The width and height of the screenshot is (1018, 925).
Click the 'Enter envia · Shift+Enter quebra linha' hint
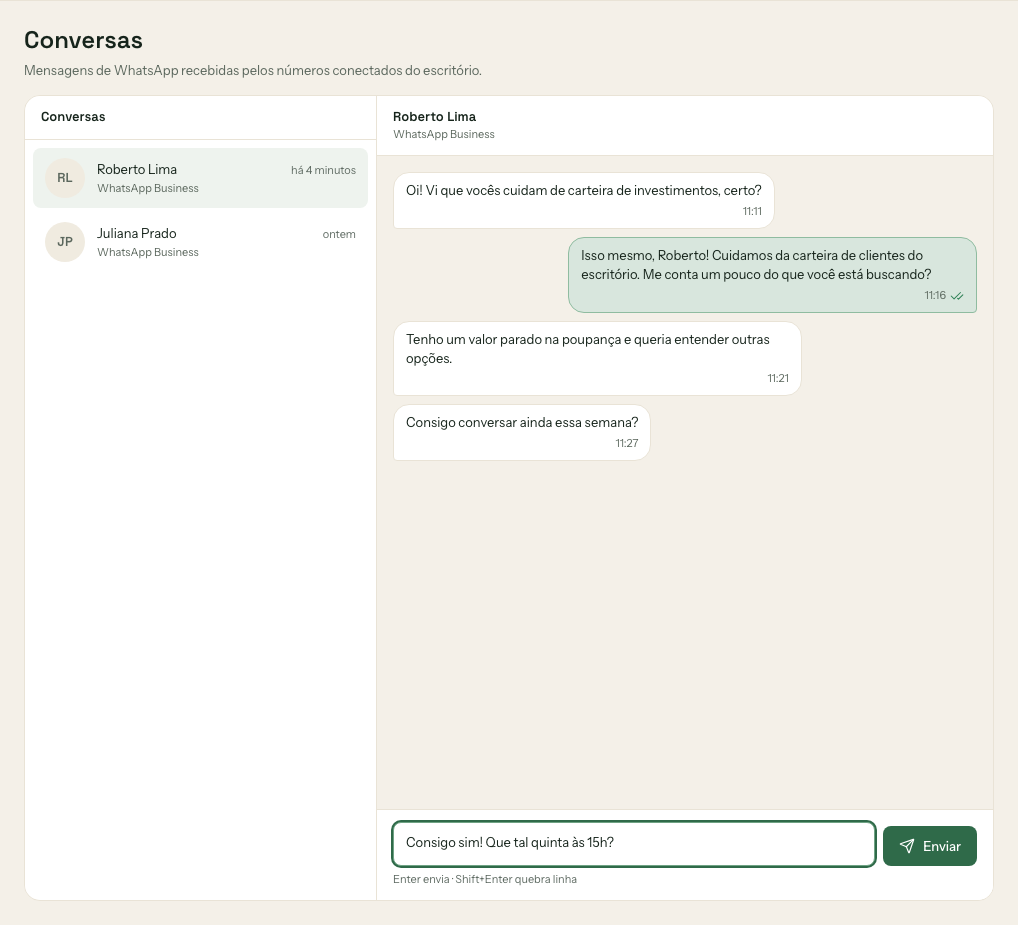[484, 880]
